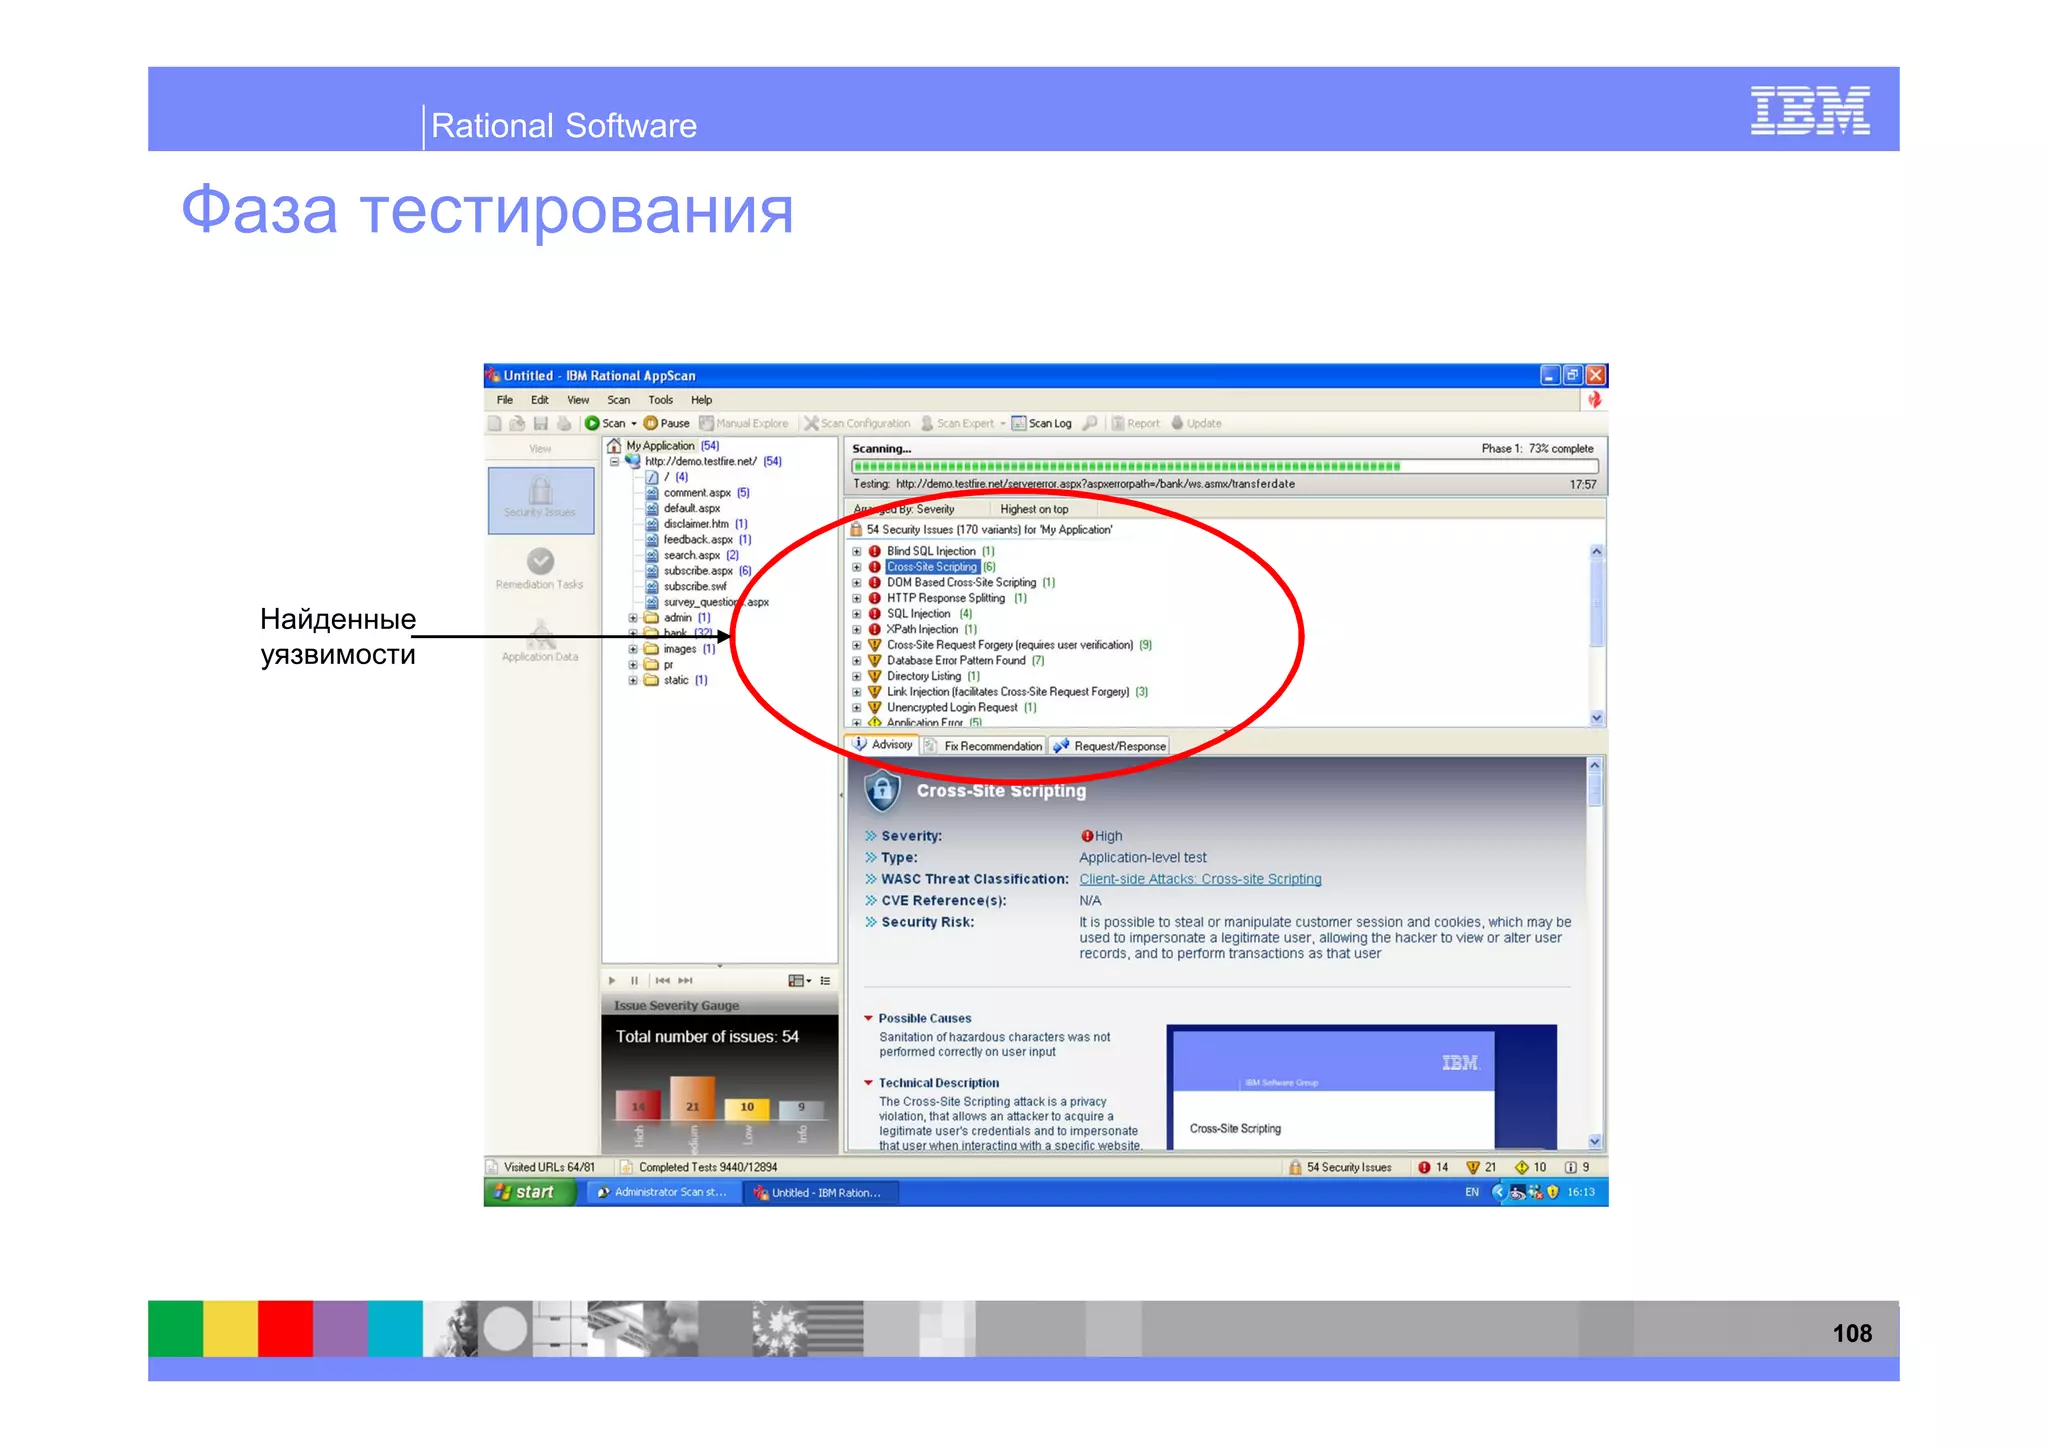This screenshot has height=1448, width=2048.
Task: Collapse the http://demo.testfire.net/ tree node
Action: point(614,462)
